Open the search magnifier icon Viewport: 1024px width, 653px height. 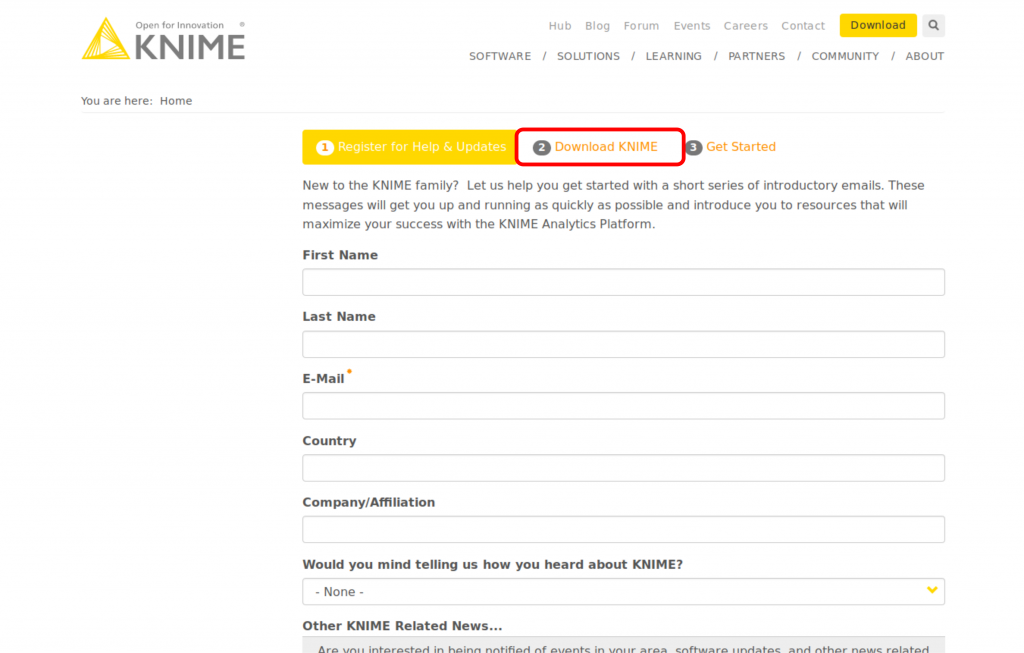pyautogui.click(x=933, y=25)
